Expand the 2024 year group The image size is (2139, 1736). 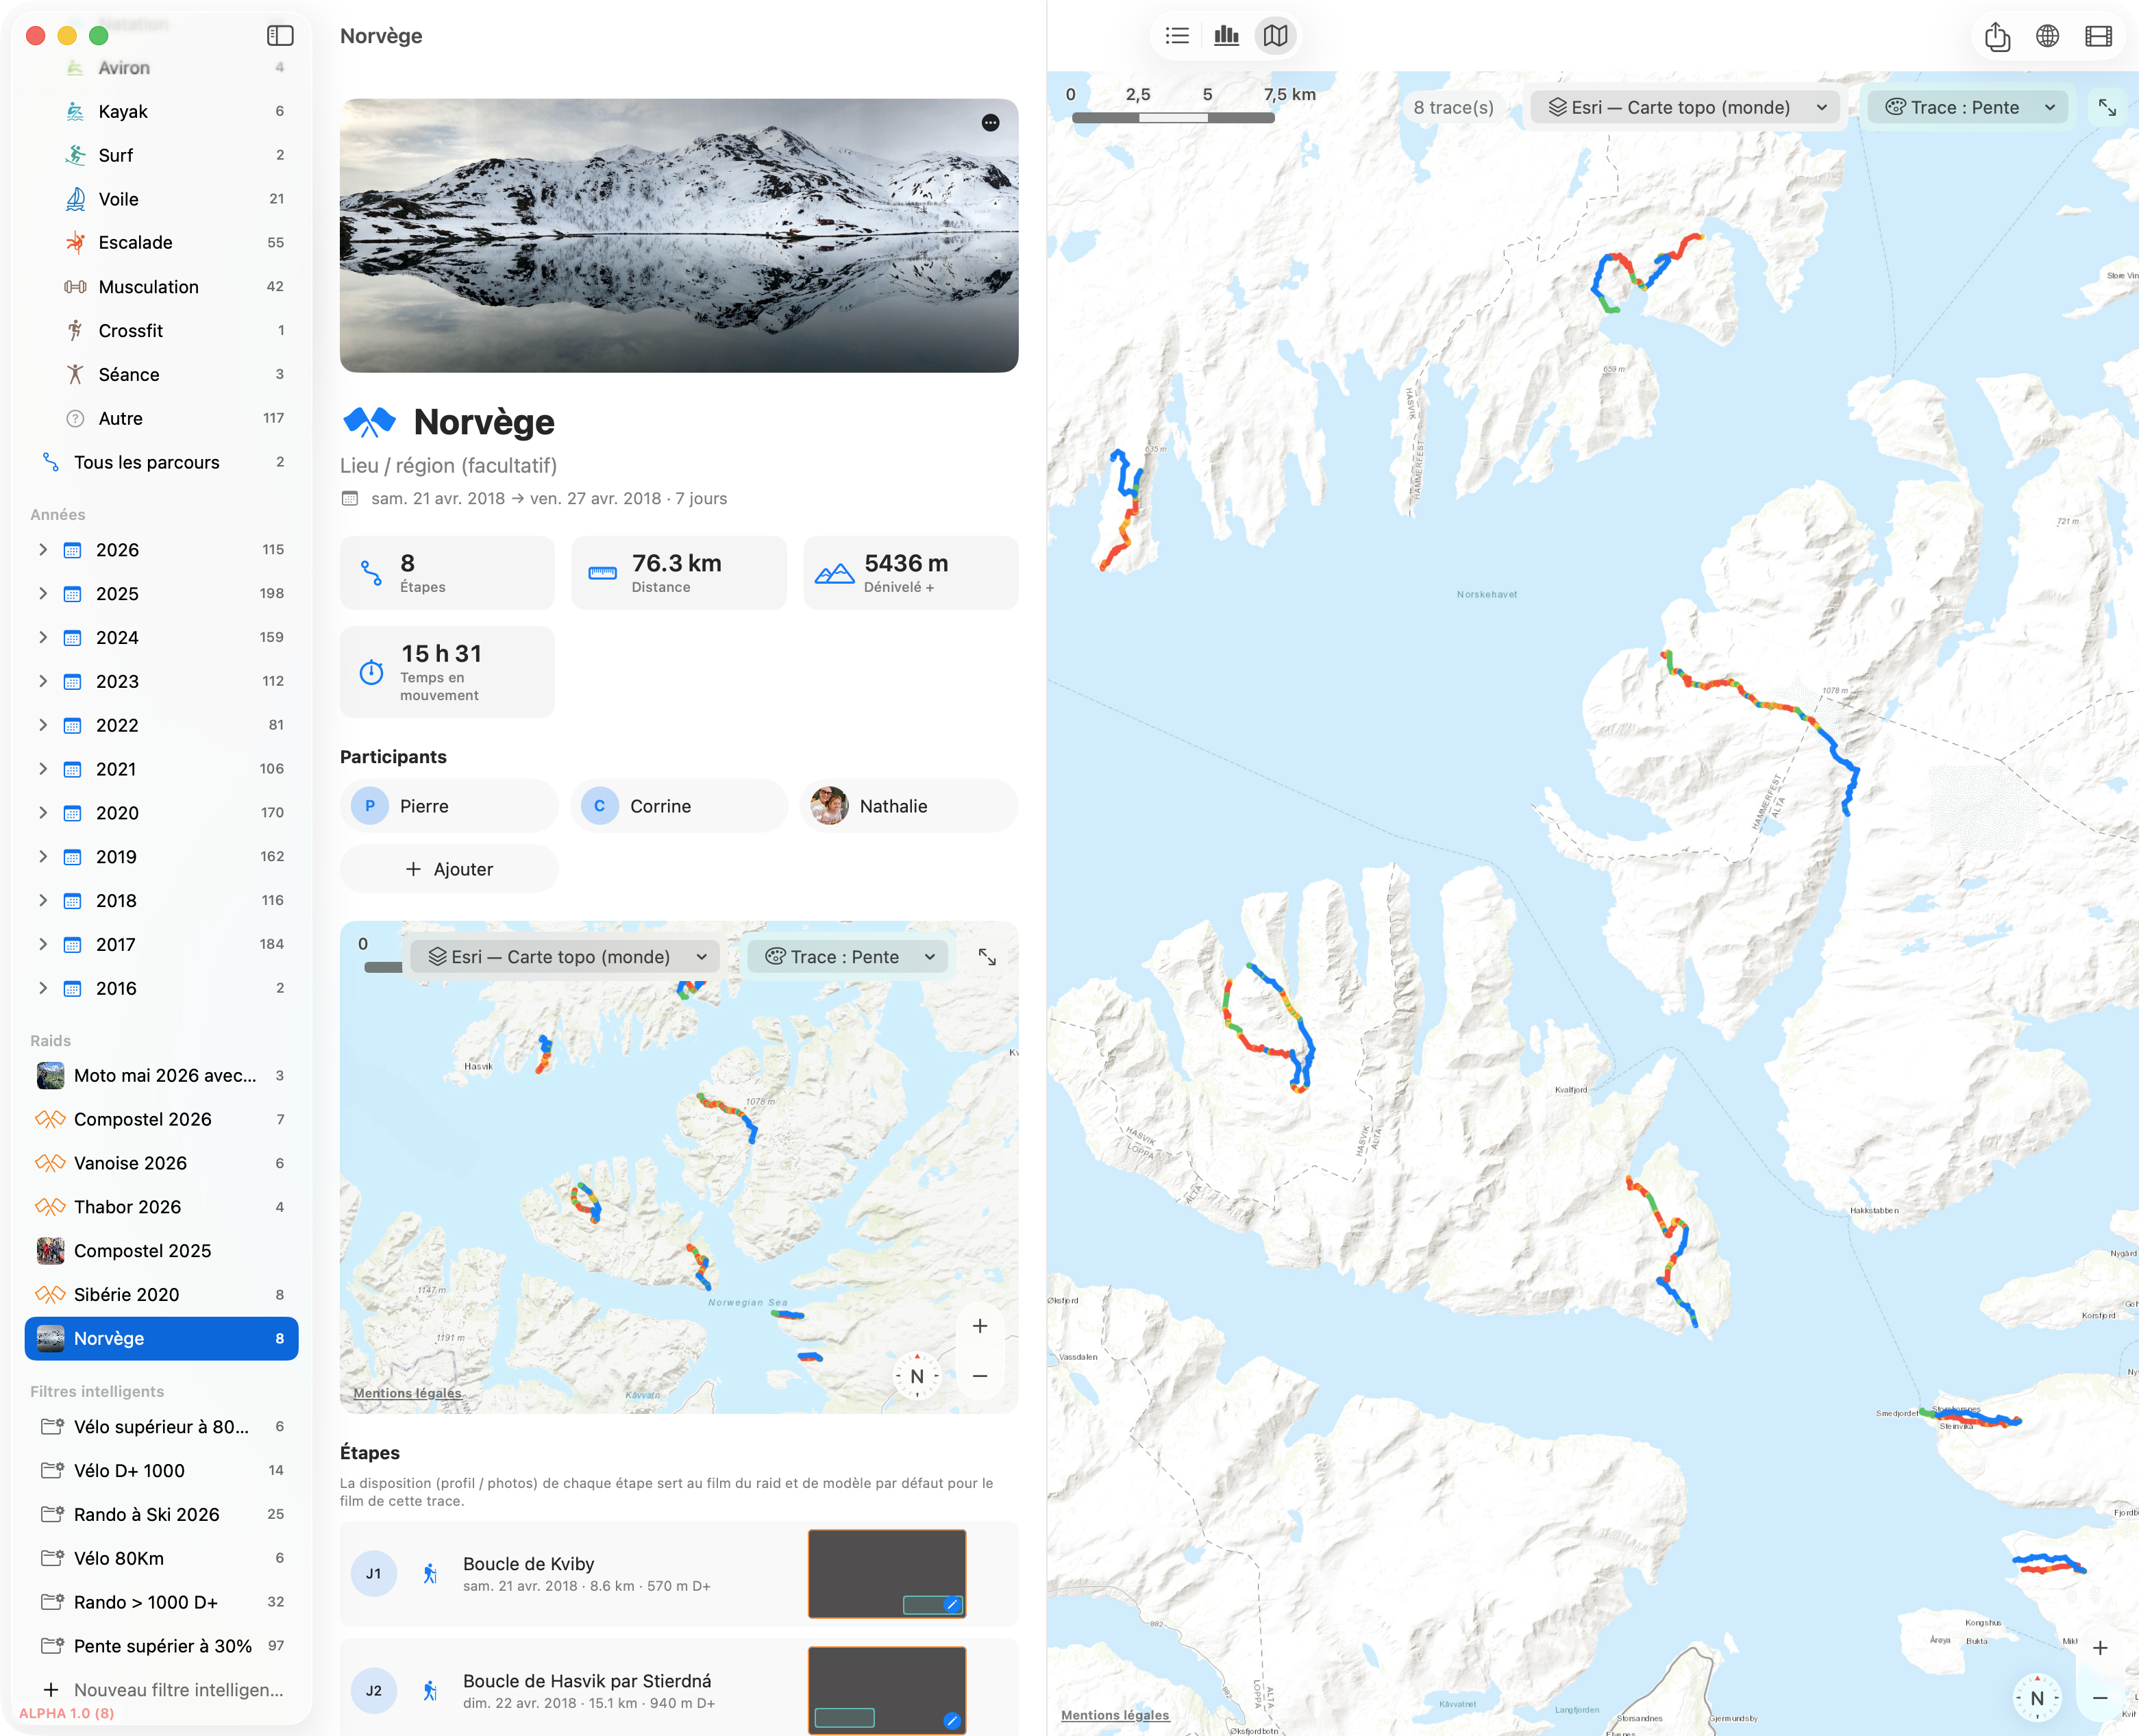click(42, 637)
